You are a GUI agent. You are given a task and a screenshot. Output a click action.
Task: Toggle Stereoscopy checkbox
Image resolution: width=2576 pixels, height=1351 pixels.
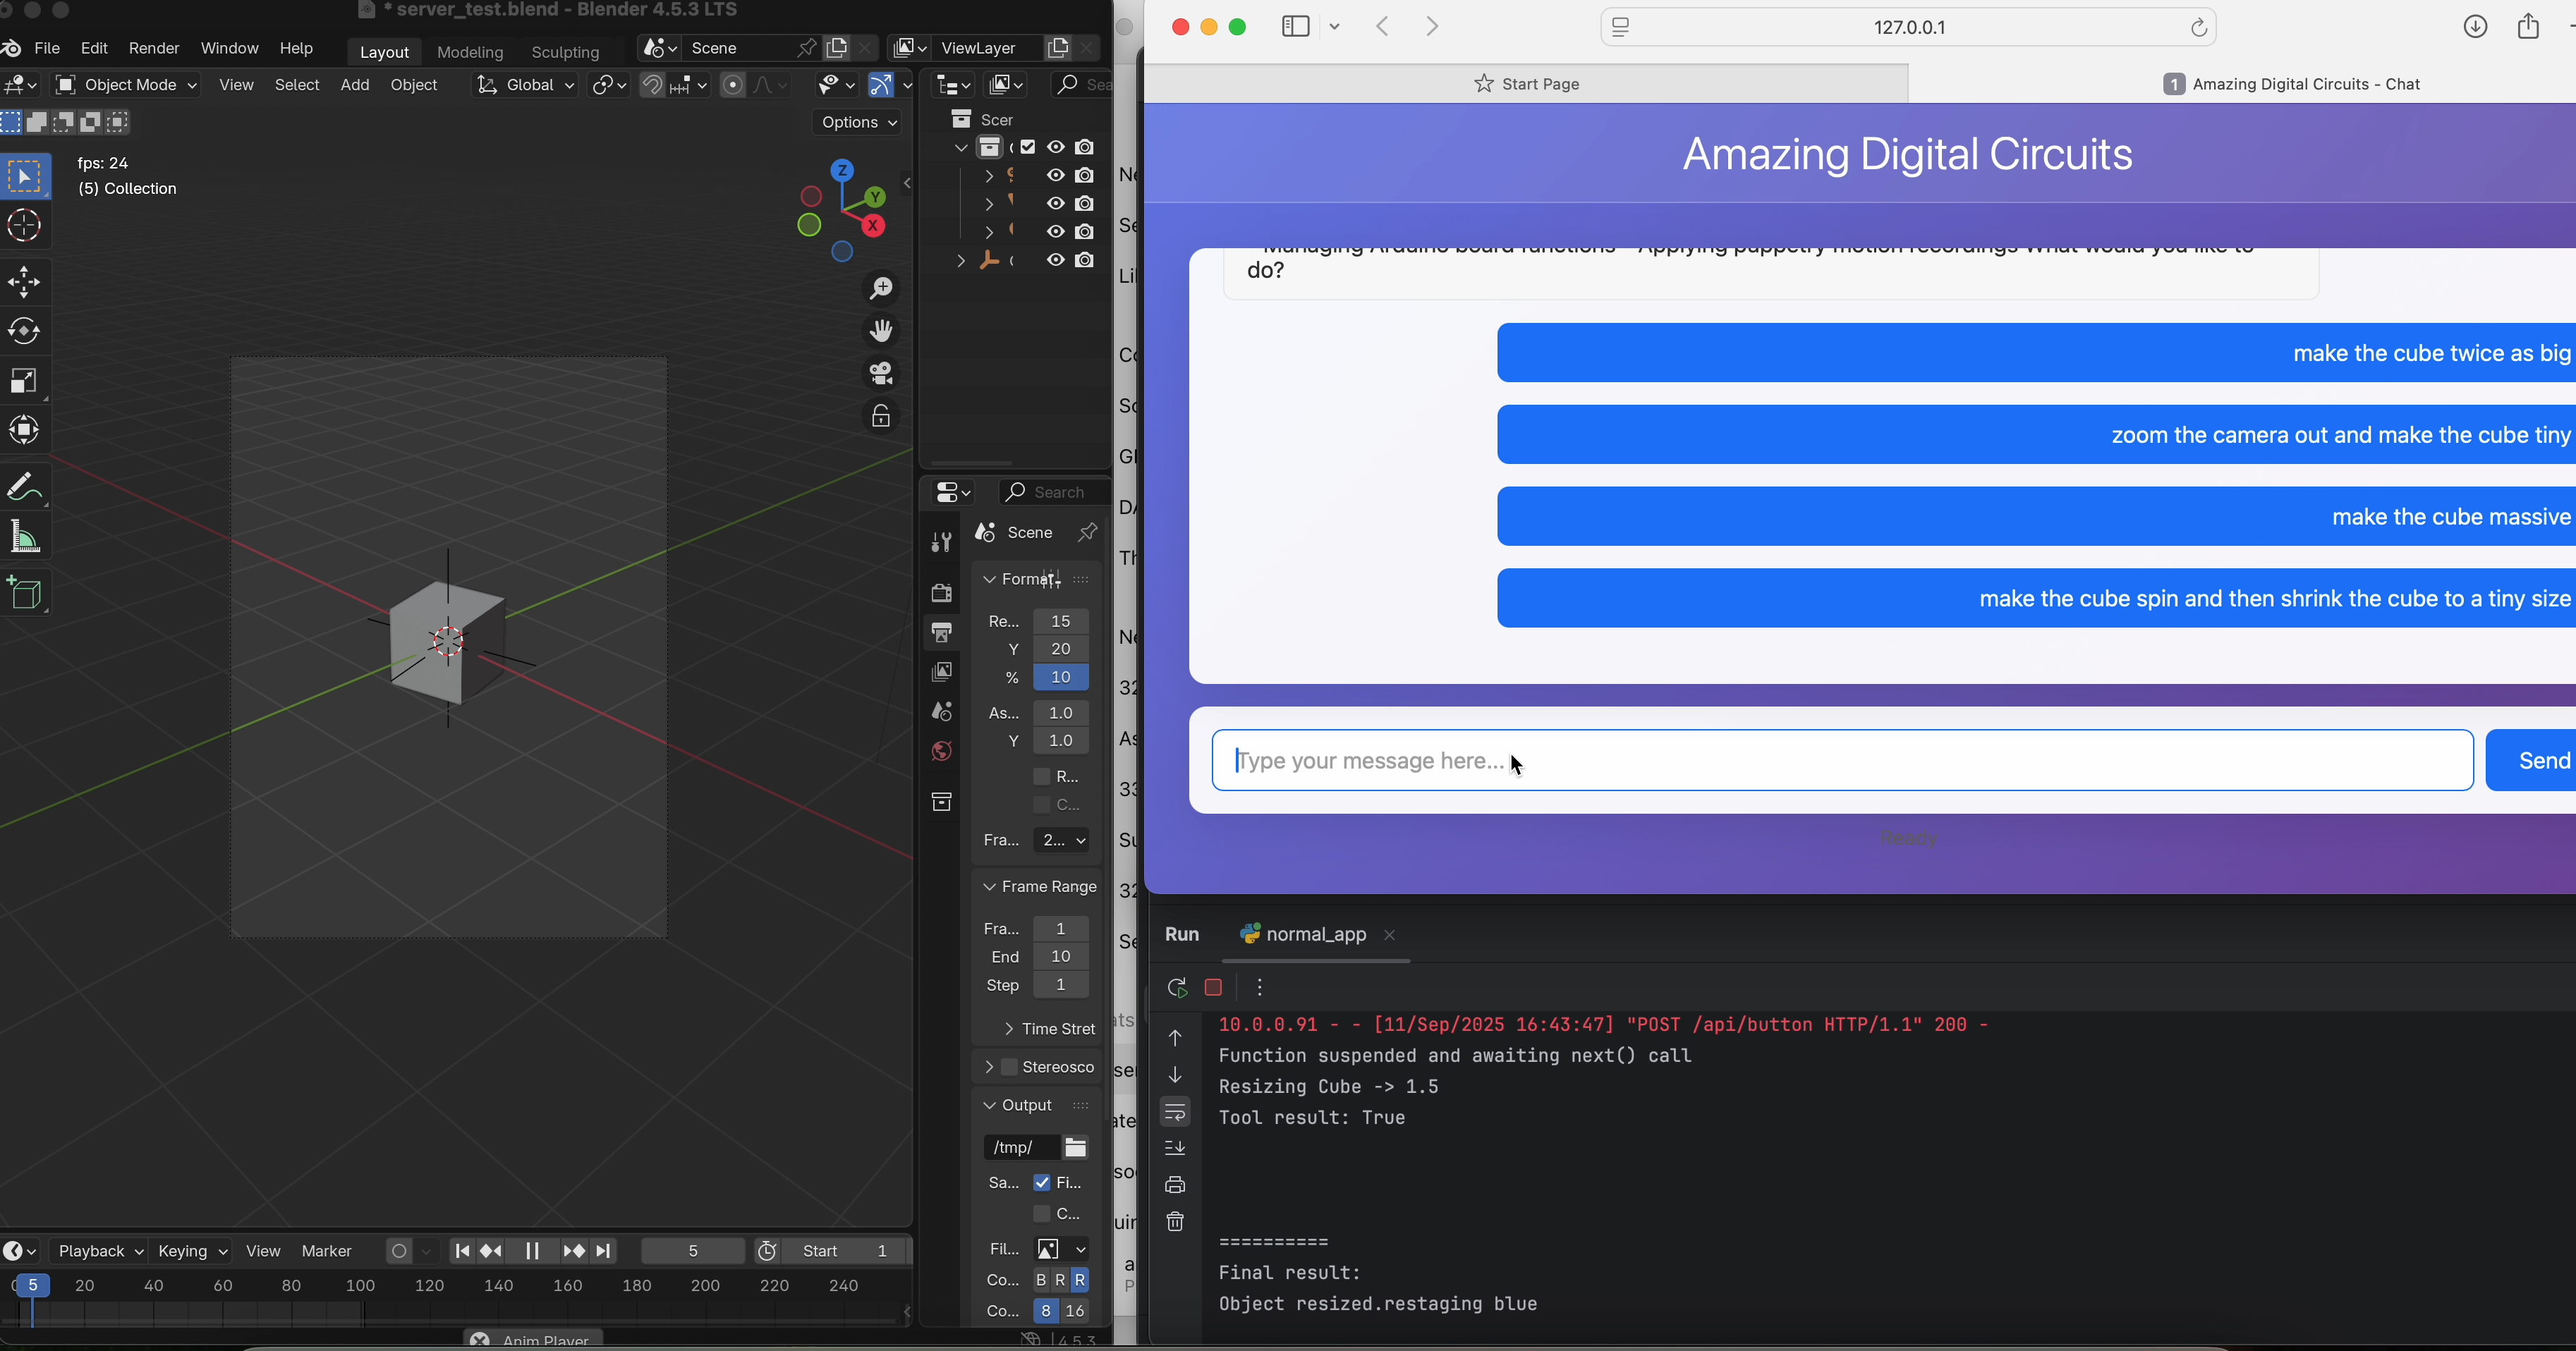[x=1010, y=1067]
